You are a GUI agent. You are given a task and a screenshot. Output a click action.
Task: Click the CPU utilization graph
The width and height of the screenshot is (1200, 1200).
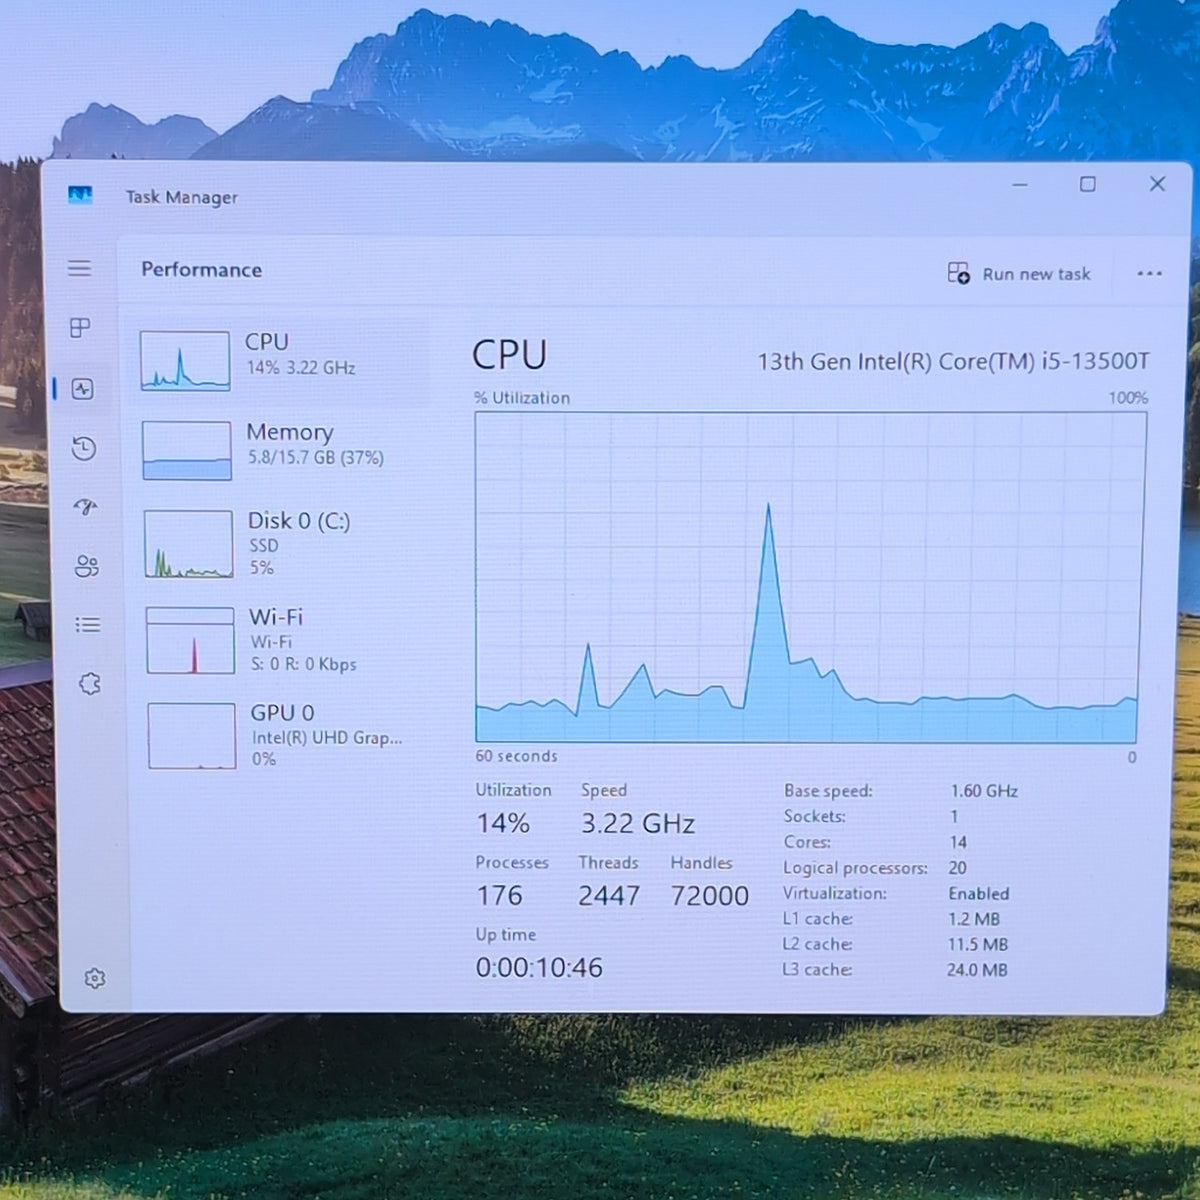tap(809, 577)
